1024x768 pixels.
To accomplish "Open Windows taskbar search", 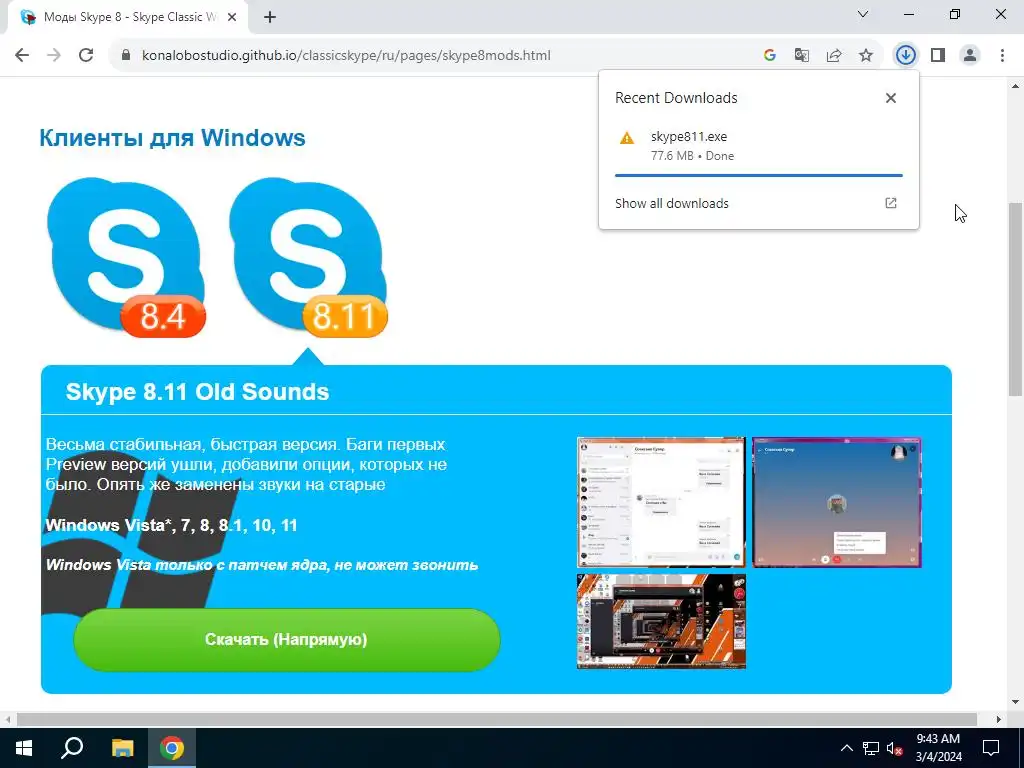I will coord(72,748).
